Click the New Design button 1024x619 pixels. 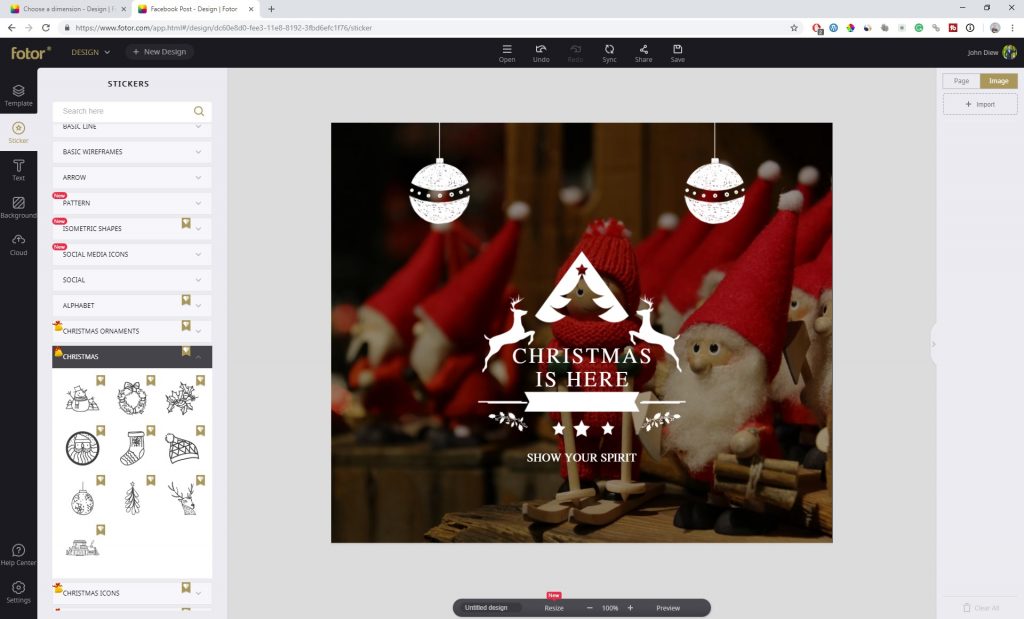(159, 52)
